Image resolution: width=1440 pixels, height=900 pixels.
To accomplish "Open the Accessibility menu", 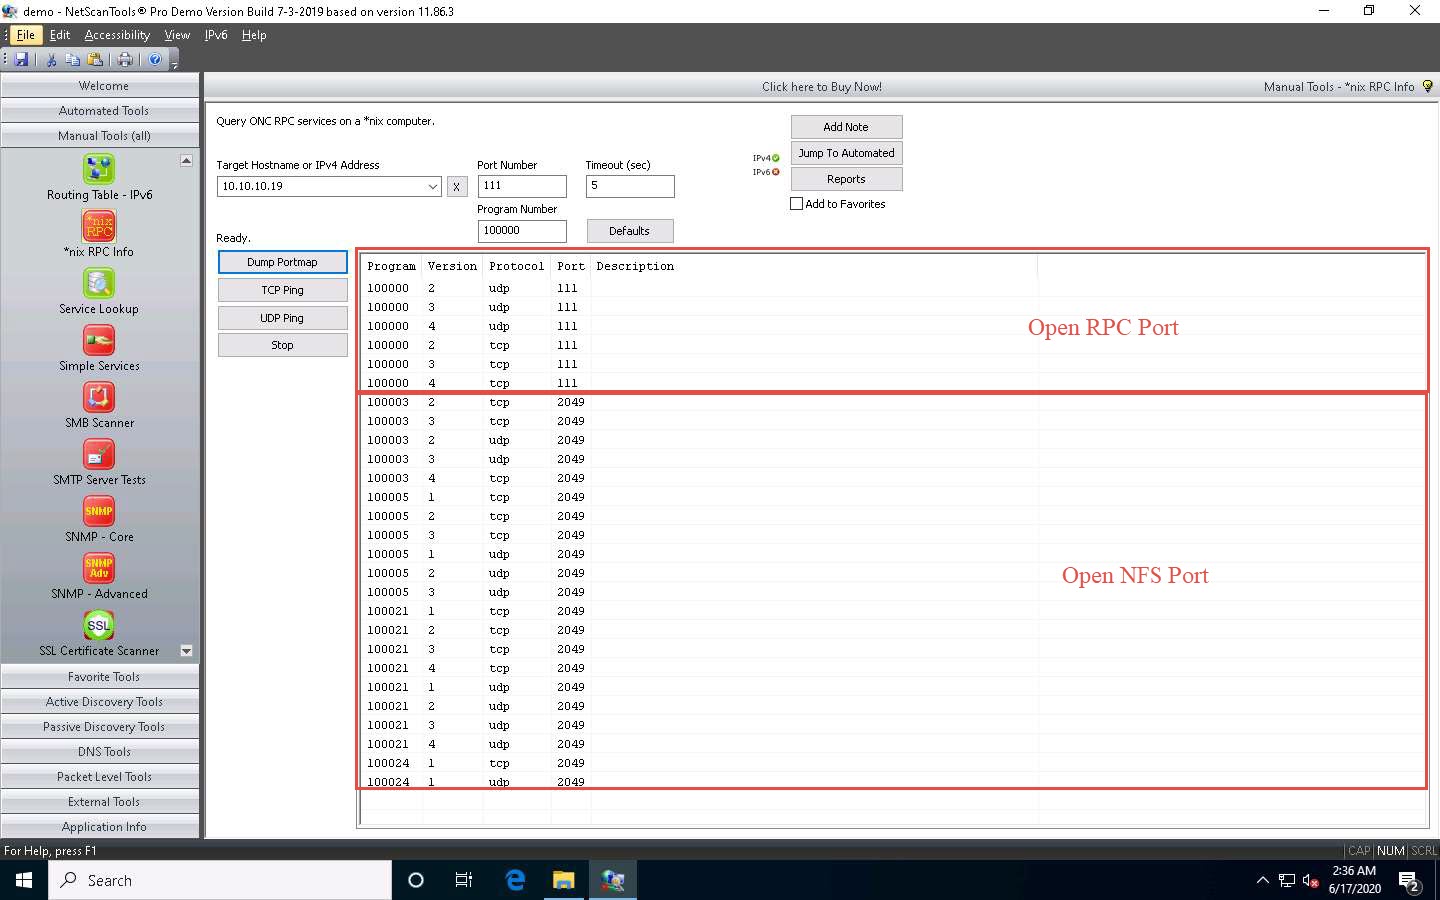I will click(x=117, y=35).
